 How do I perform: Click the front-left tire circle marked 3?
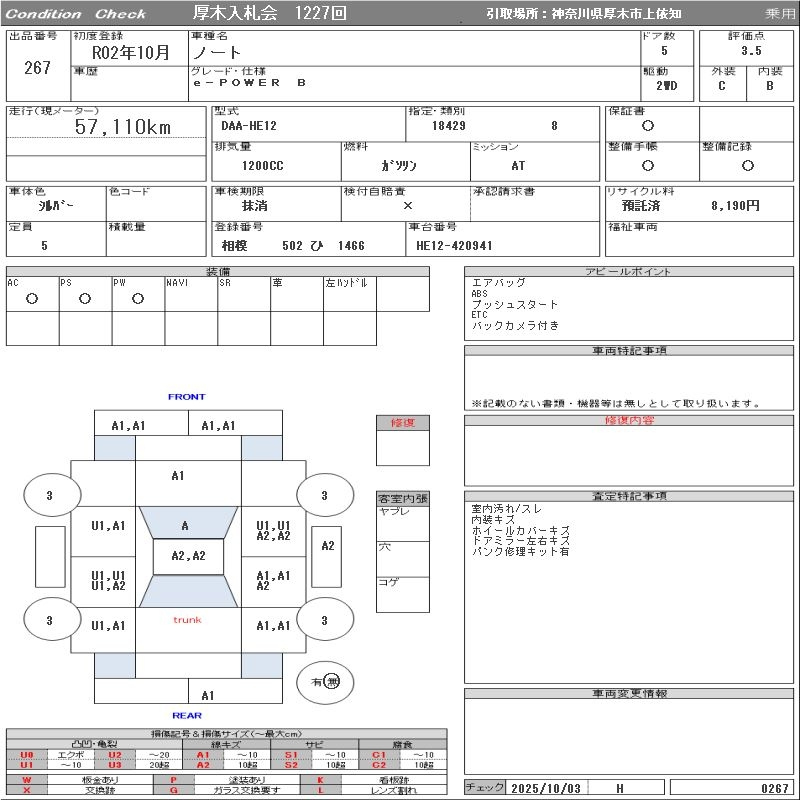coord(48,495)
